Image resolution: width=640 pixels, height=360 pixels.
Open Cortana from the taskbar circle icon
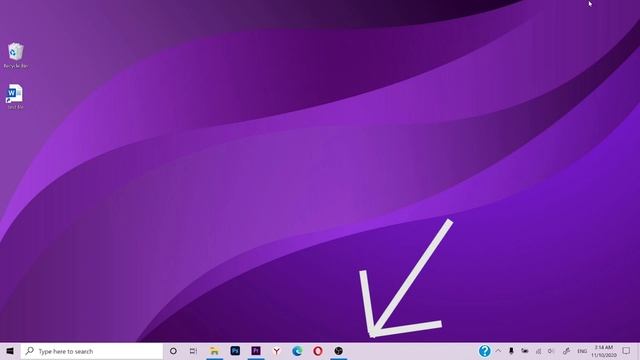pos(173,351)
